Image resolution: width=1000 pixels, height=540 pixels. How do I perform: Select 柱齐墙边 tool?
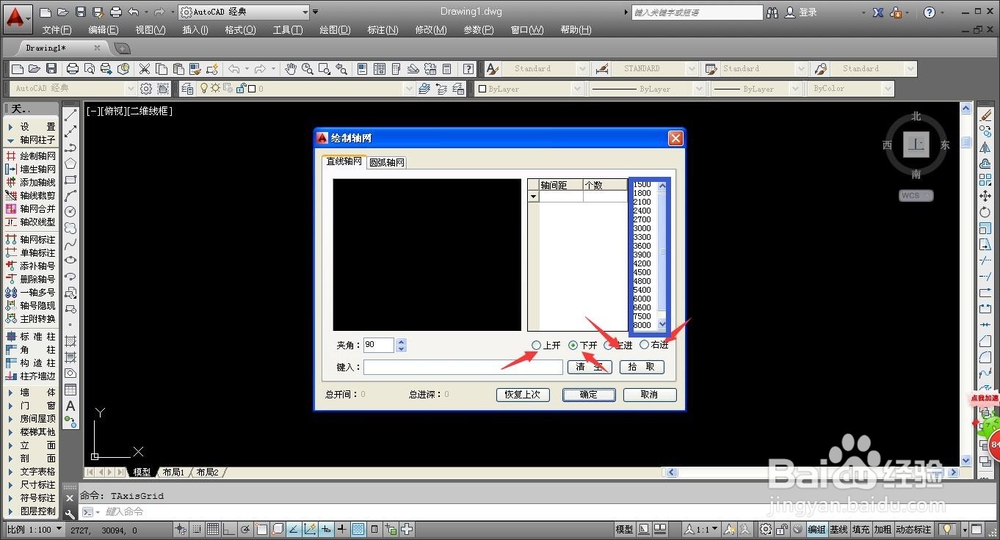tap(31, 376)
